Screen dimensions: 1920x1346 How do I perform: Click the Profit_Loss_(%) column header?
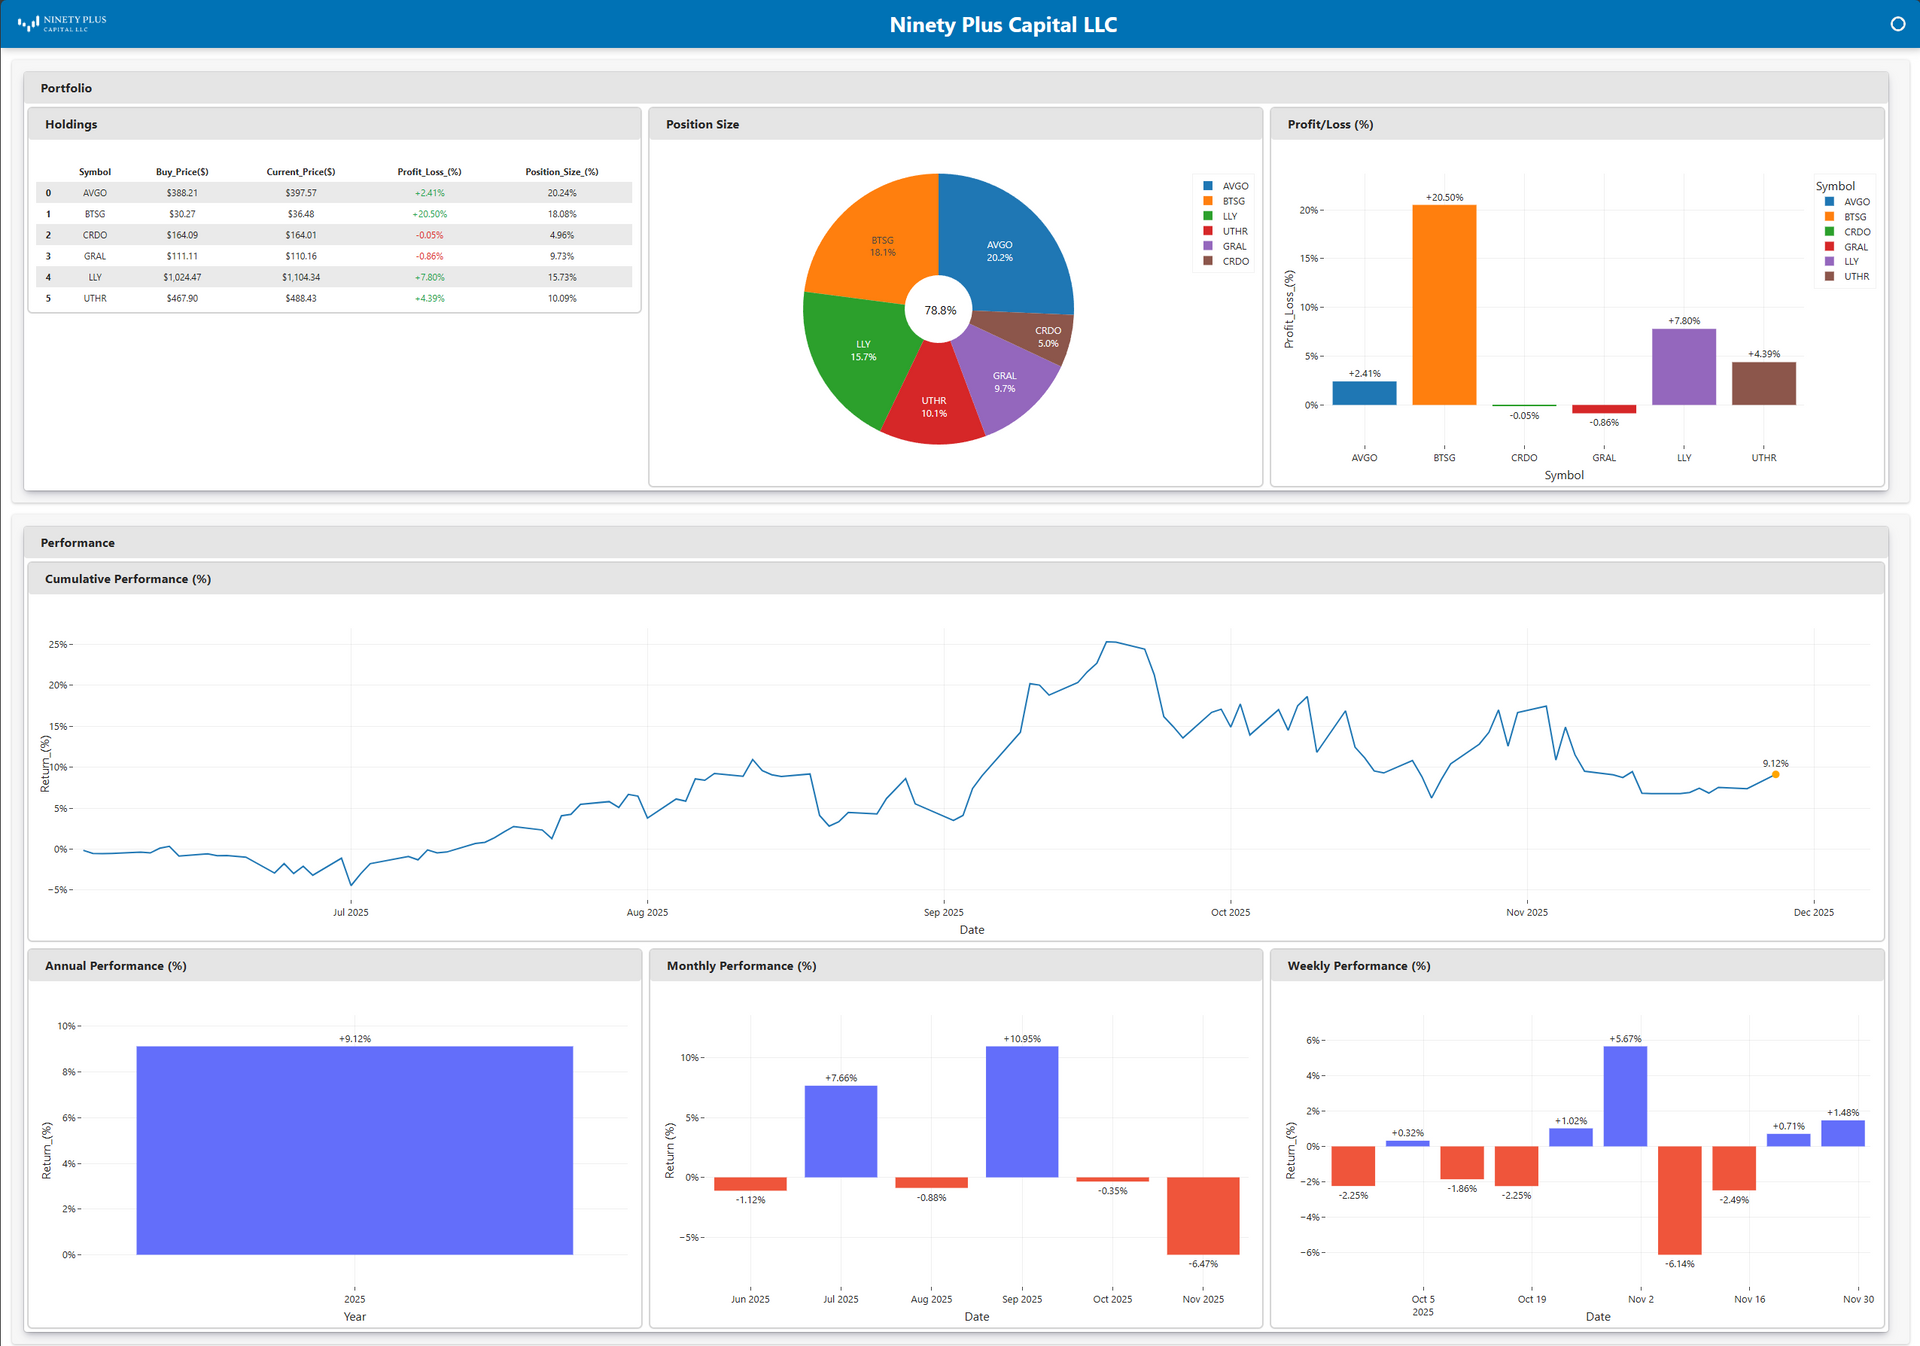tap(429, 172)
